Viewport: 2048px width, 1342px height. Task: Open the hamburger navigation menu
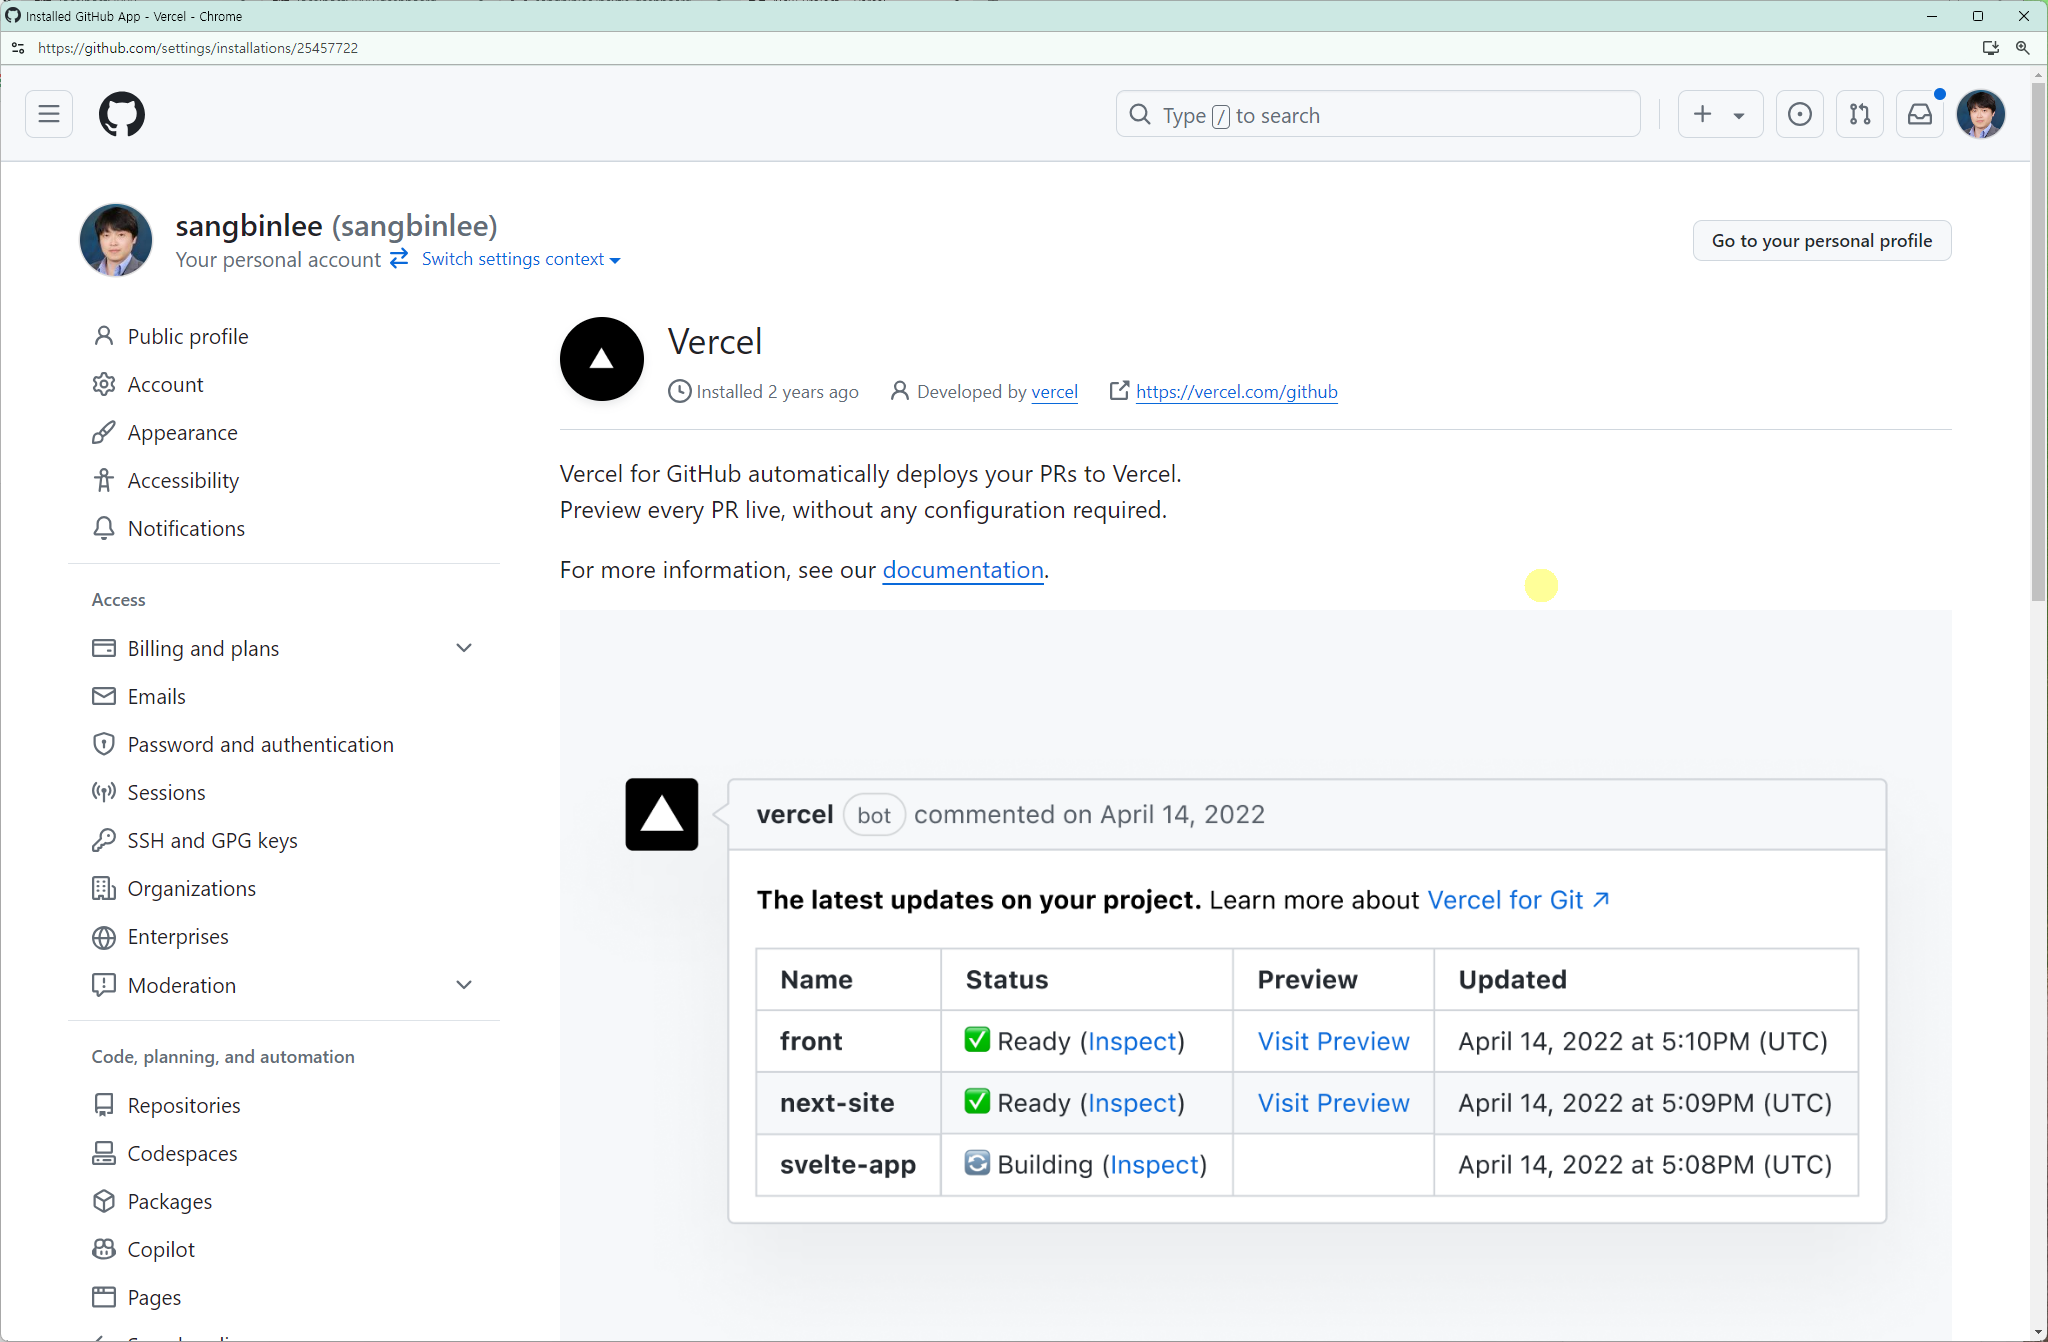[49, 114]
